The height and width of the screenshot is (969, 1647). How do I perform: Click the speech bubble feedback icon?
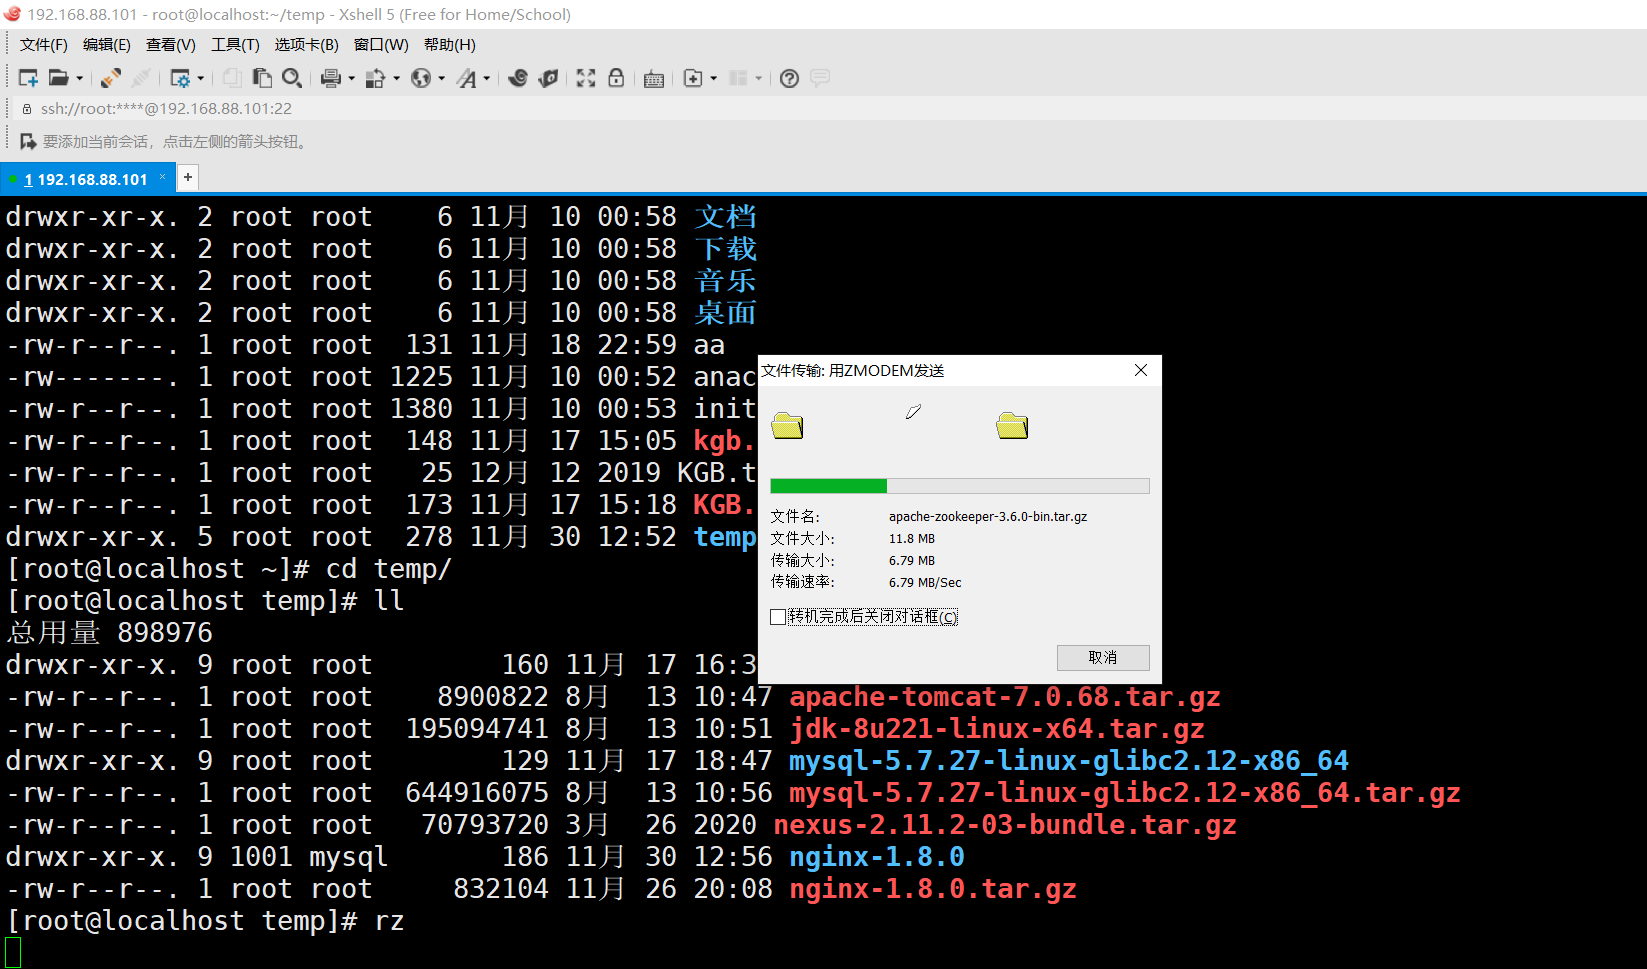[820, 78]
